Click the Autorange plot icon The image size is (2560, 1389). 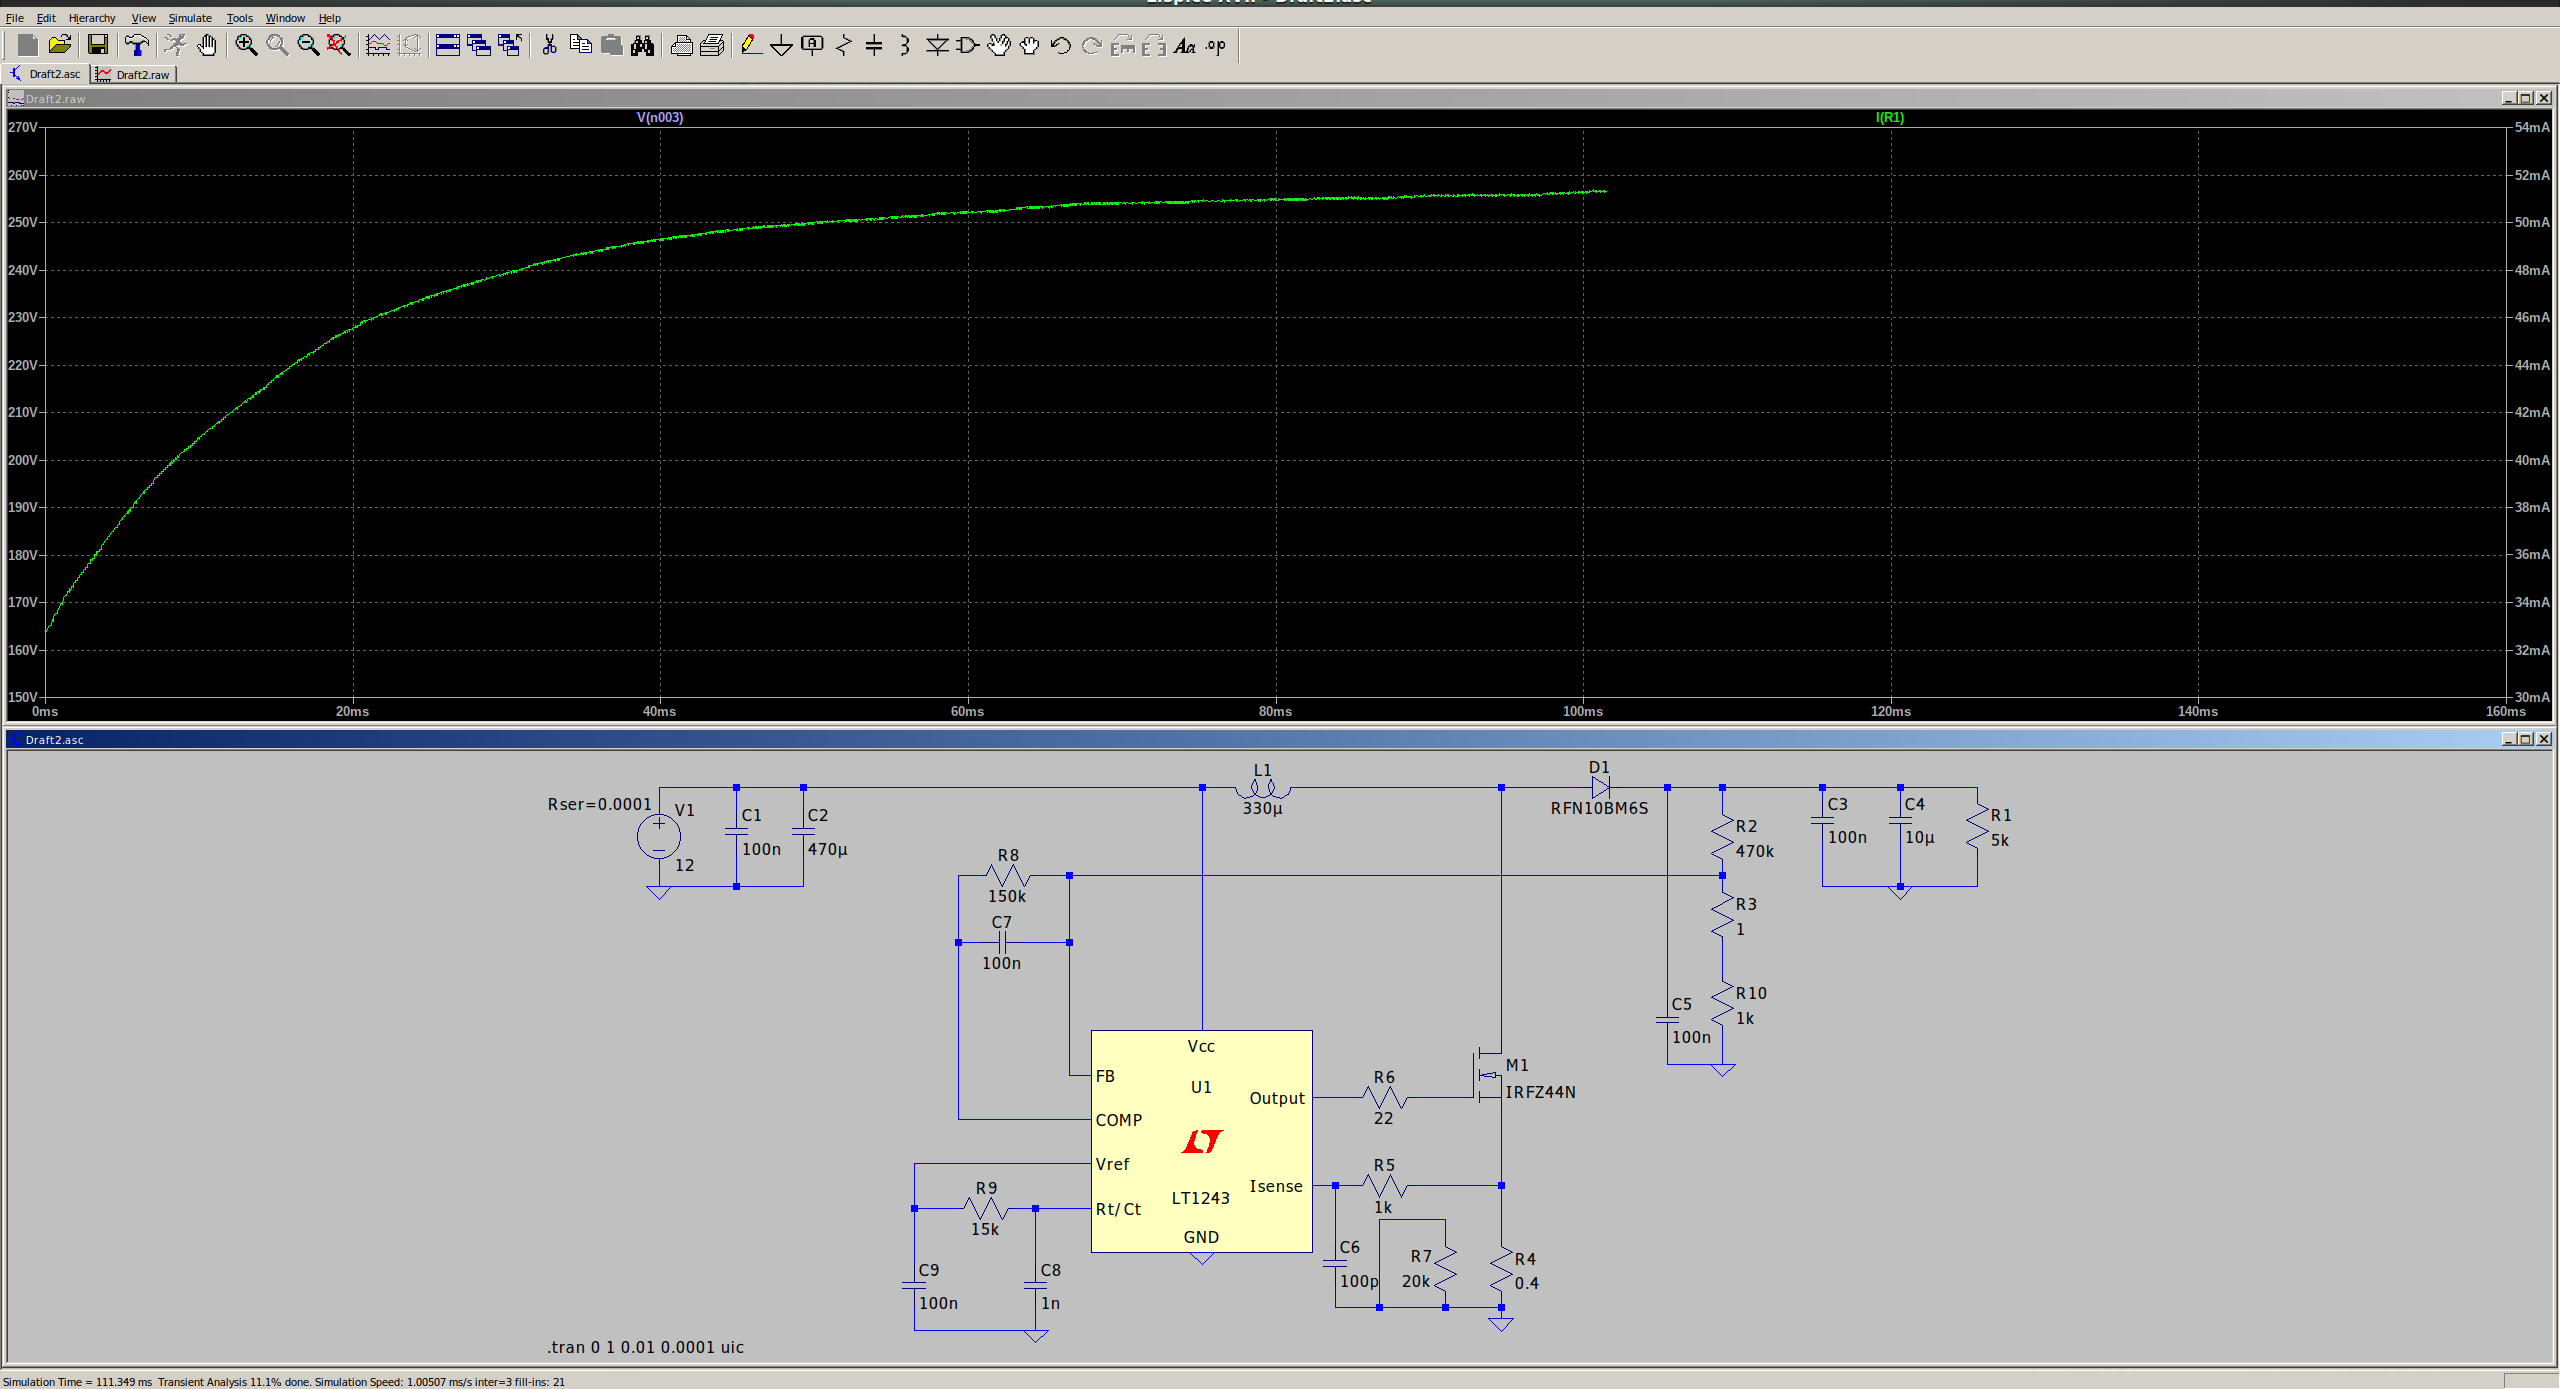pos(378,45)
